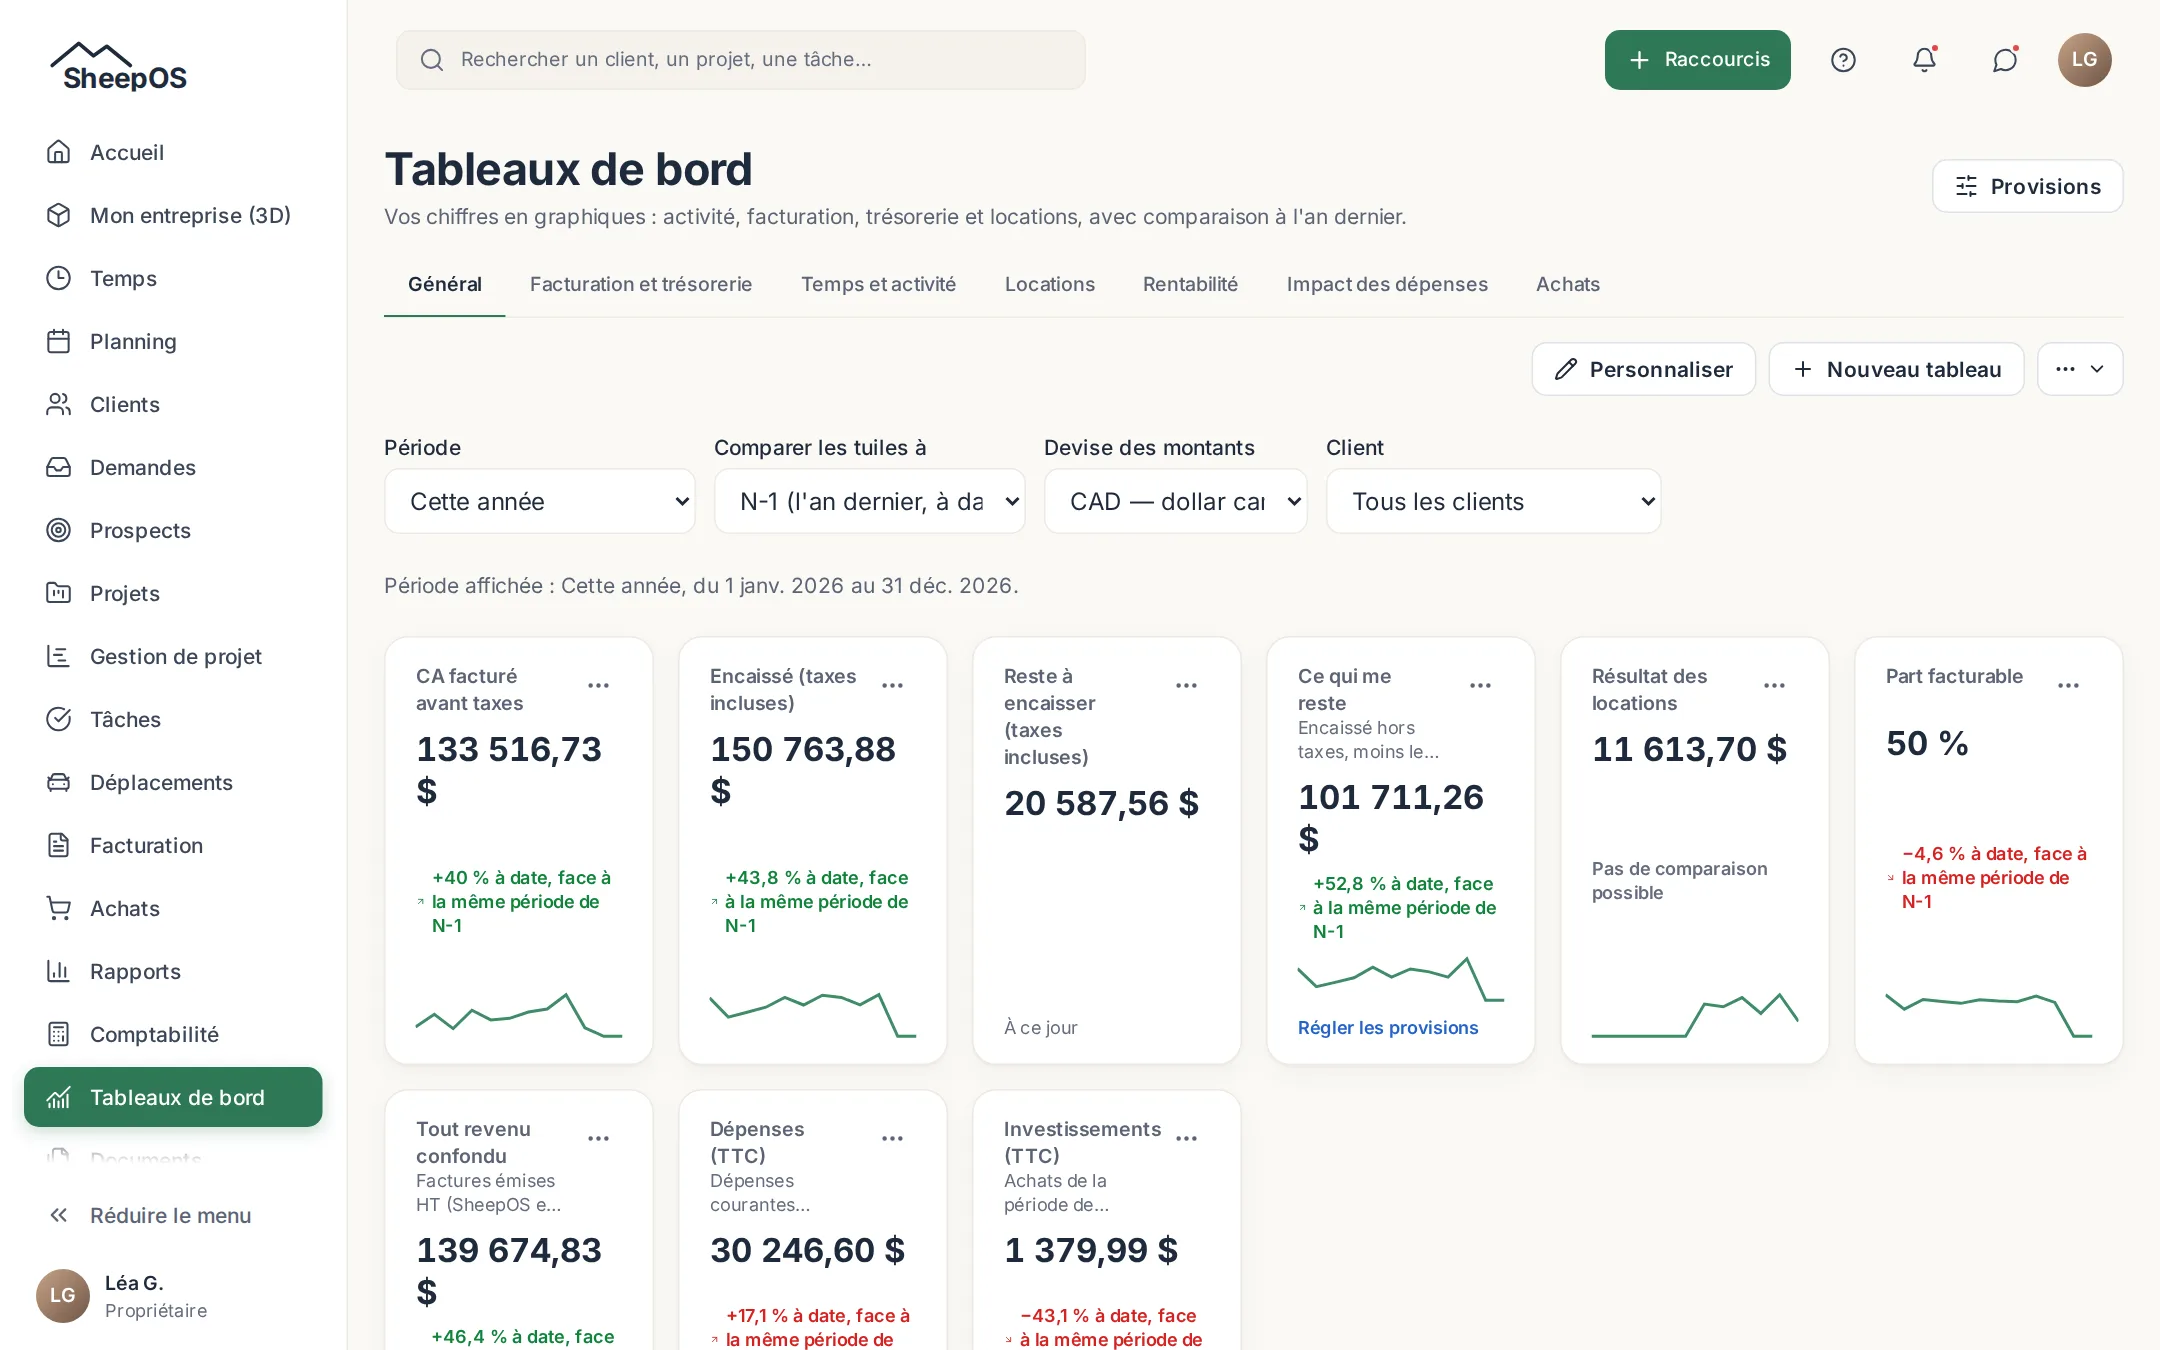The width and height of the screenshot is (2160, 1350).
Task: Open options menu on Reste à encaisser tile
Action: [1186, 685]
